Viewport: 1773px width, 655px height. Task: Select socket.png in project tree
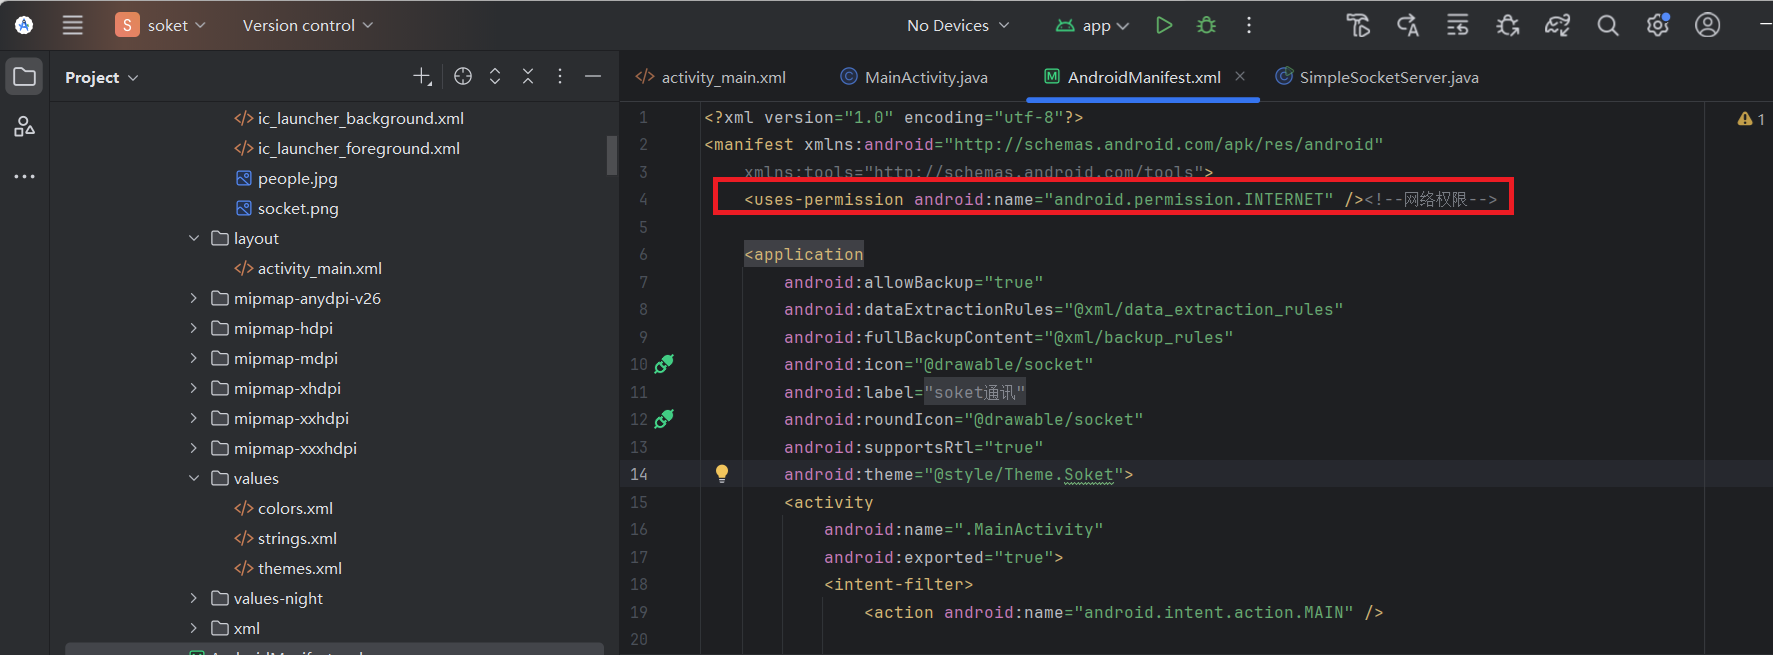pyautogui.click(x=287, y=208)
